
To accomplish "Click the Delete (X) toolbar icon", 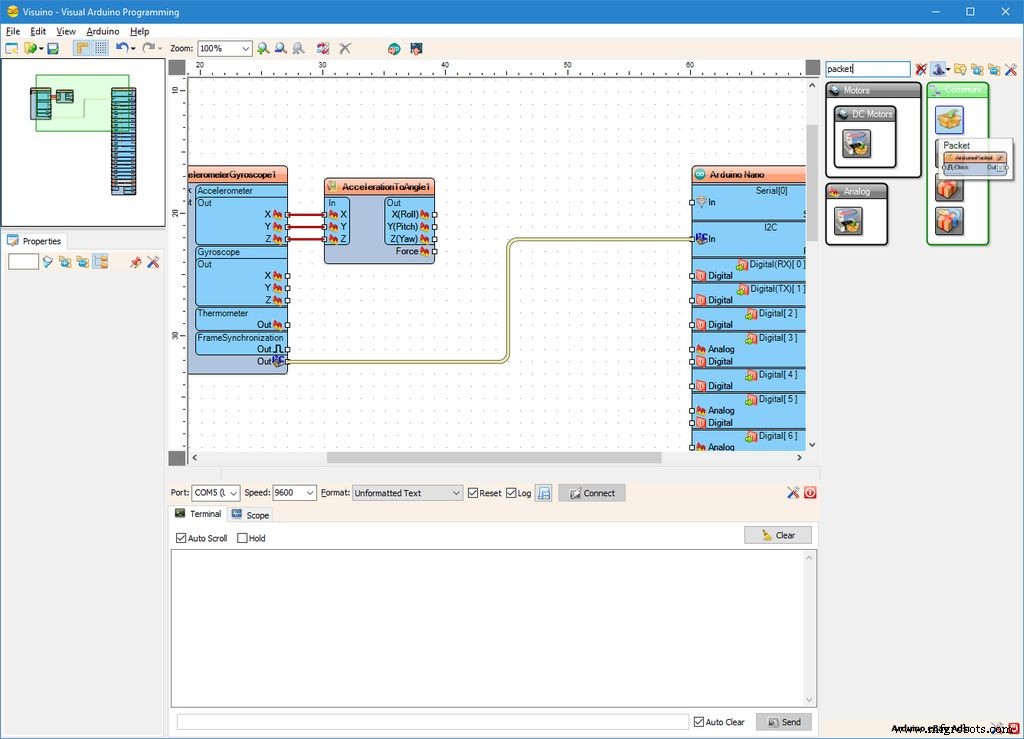I will [345, 48].
